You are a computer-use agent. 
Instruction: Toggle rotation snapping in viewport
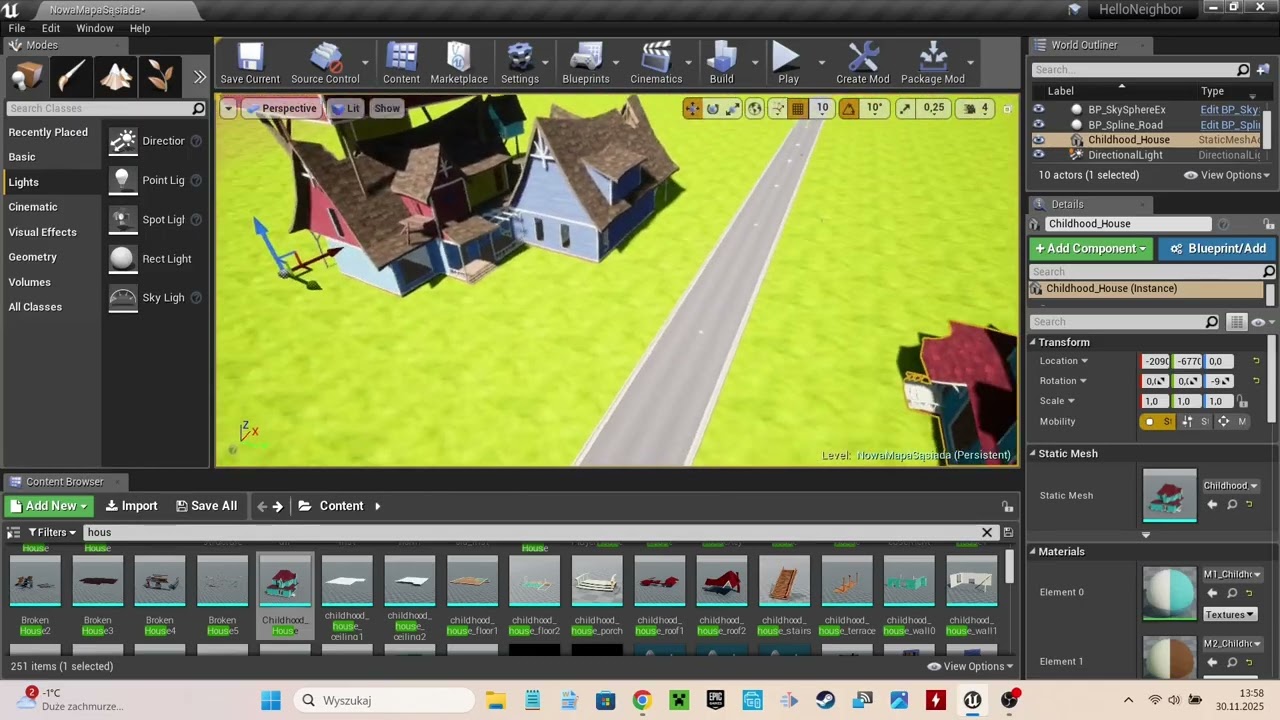click(848, 108)
